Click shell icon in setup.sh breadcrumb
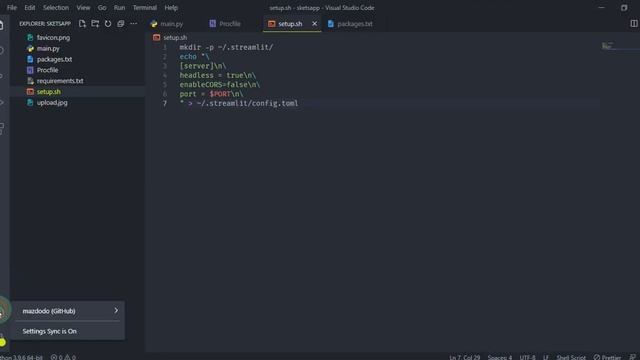640x360 pixels. [156, 38]
